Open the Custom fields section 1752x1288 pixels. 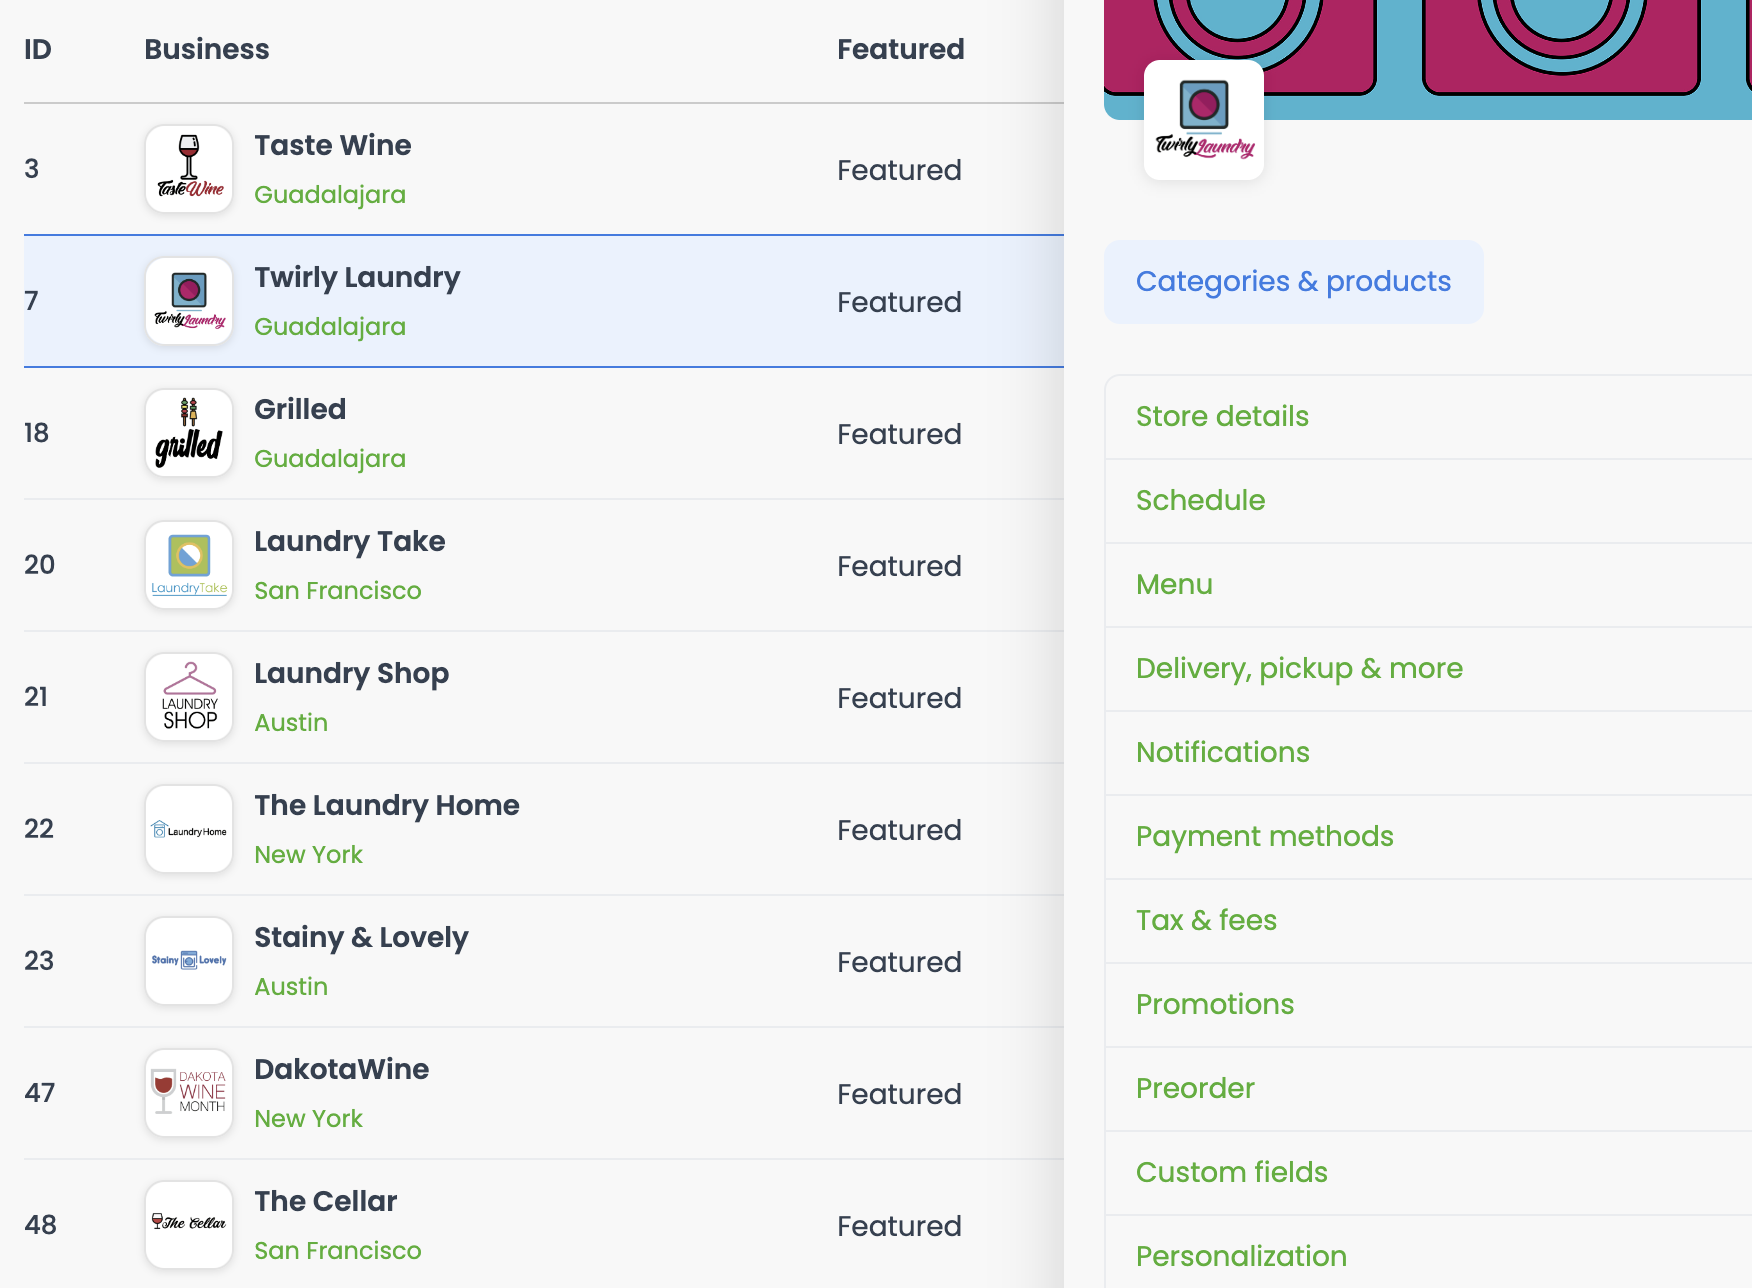tap(1428, 1173)
